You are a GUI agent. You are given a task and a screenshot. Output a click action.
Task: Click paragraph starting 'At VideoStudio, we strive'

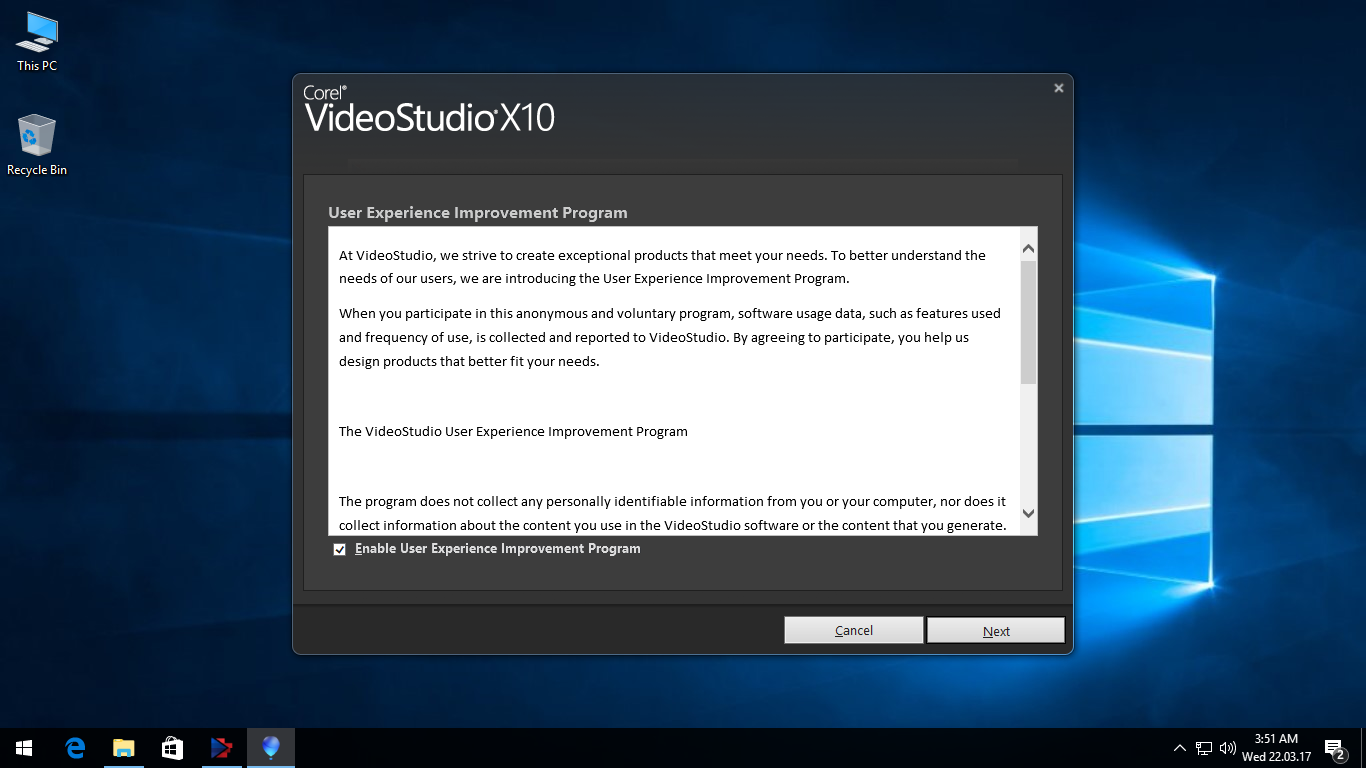click(x=662, y=267)
